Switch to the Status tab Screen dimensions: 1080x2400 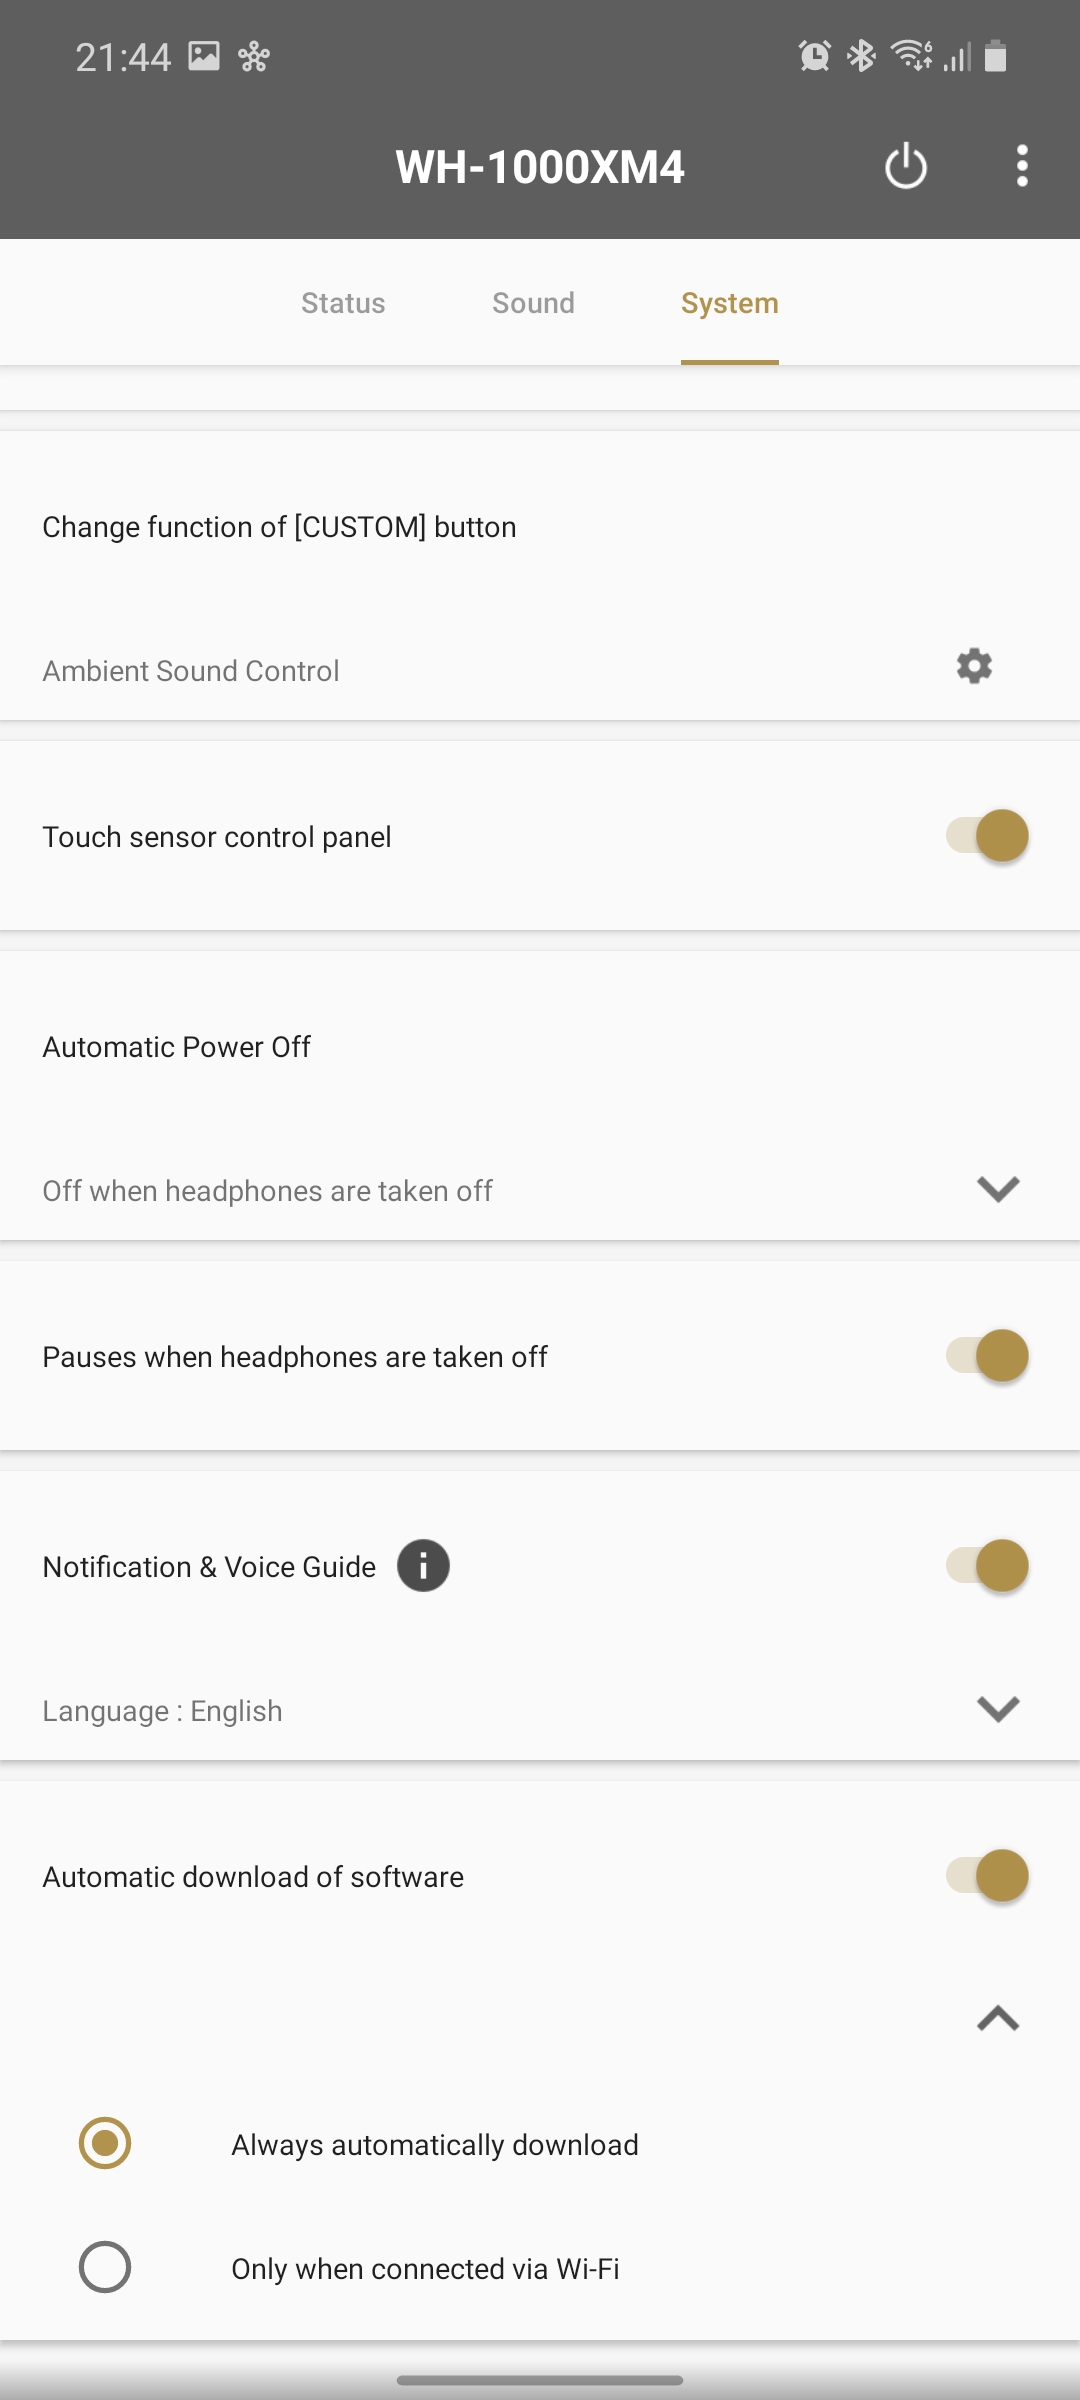coord(343,303)
